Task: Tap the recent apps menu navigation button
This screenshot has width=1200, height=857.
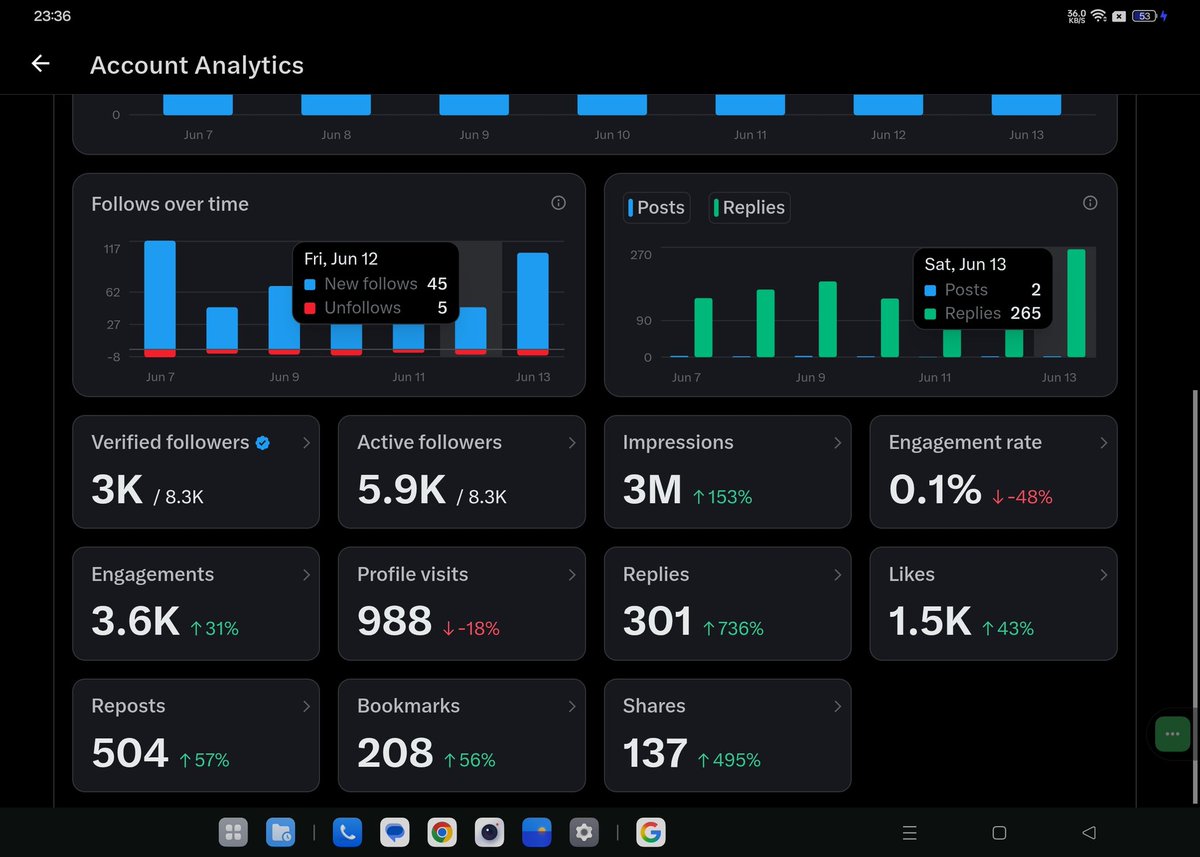Action: click(x=909, y=833)
